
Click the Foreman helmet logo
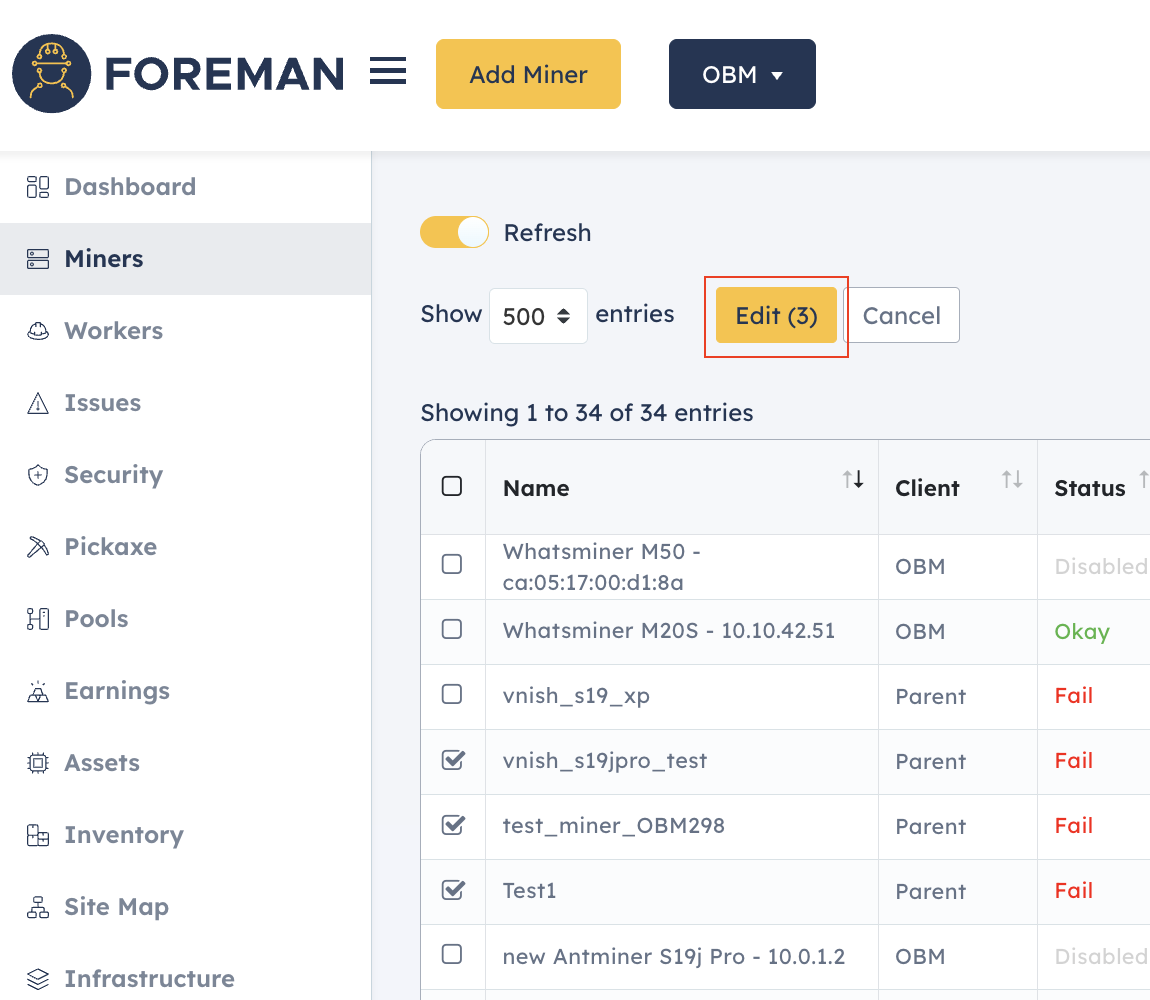click(x=51, y=73)
